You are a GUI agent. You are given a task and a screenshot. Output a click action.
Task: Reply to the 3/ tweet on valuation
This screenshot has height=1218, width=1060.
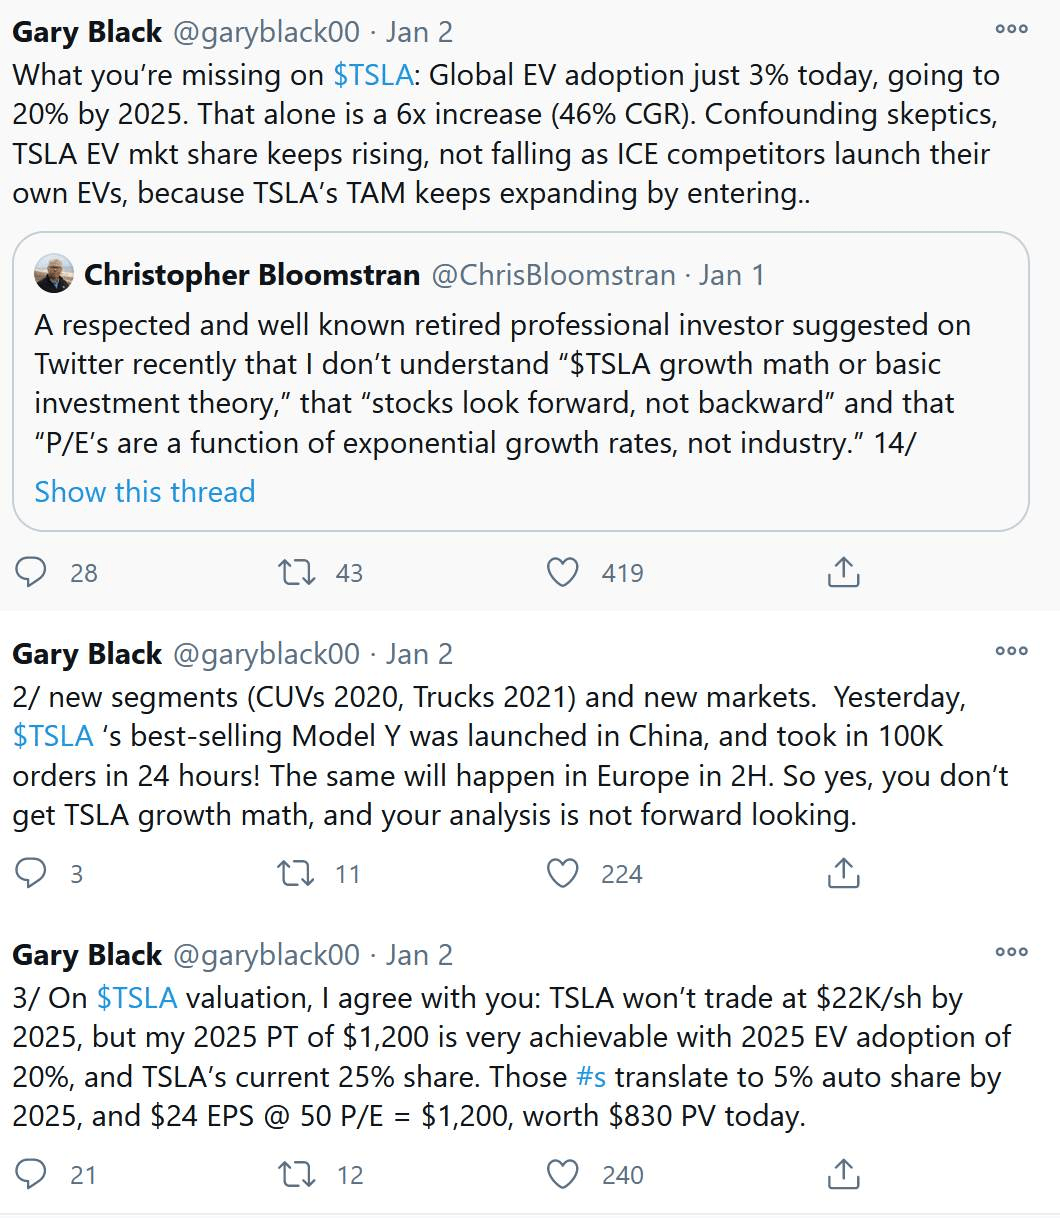point(32,1174)
